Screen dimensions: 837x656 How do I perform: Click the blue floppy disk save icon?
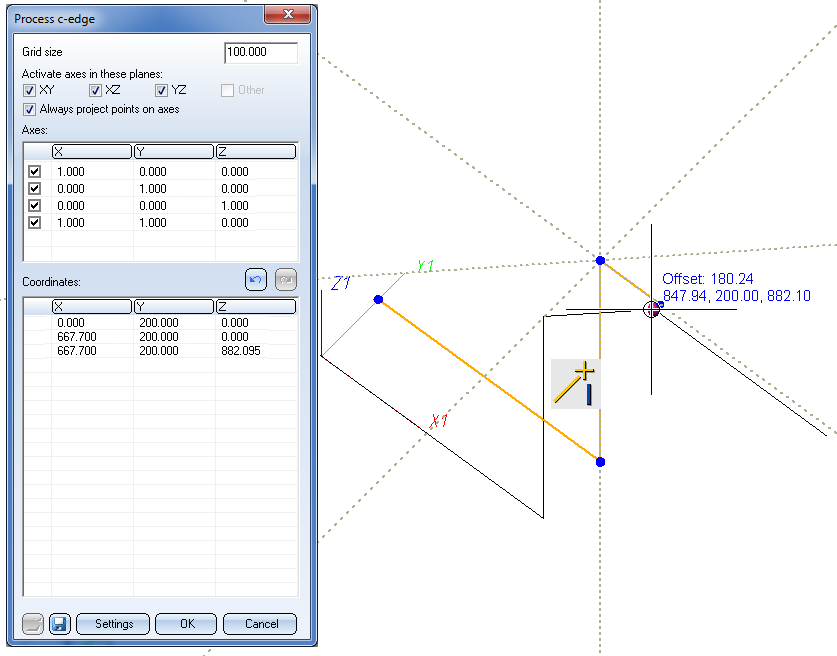pos(59,624)
